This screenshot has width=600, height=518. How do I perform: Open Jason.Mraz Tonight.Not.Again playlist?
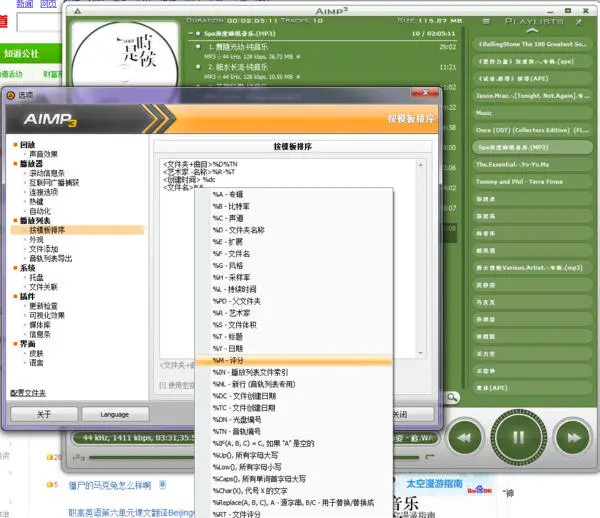pyautogui.click(x=532, y=96)
